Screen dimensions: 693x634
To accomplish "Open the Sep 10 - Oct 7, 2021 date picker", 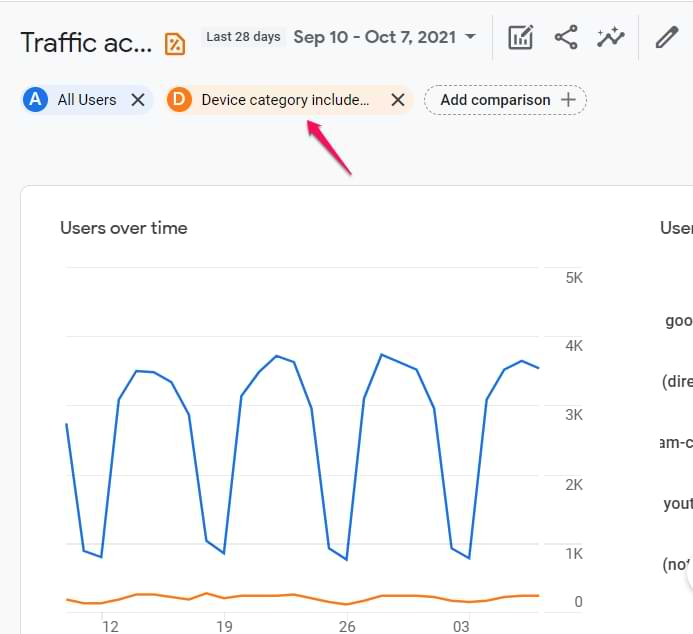I will click(x=374, y=37).
